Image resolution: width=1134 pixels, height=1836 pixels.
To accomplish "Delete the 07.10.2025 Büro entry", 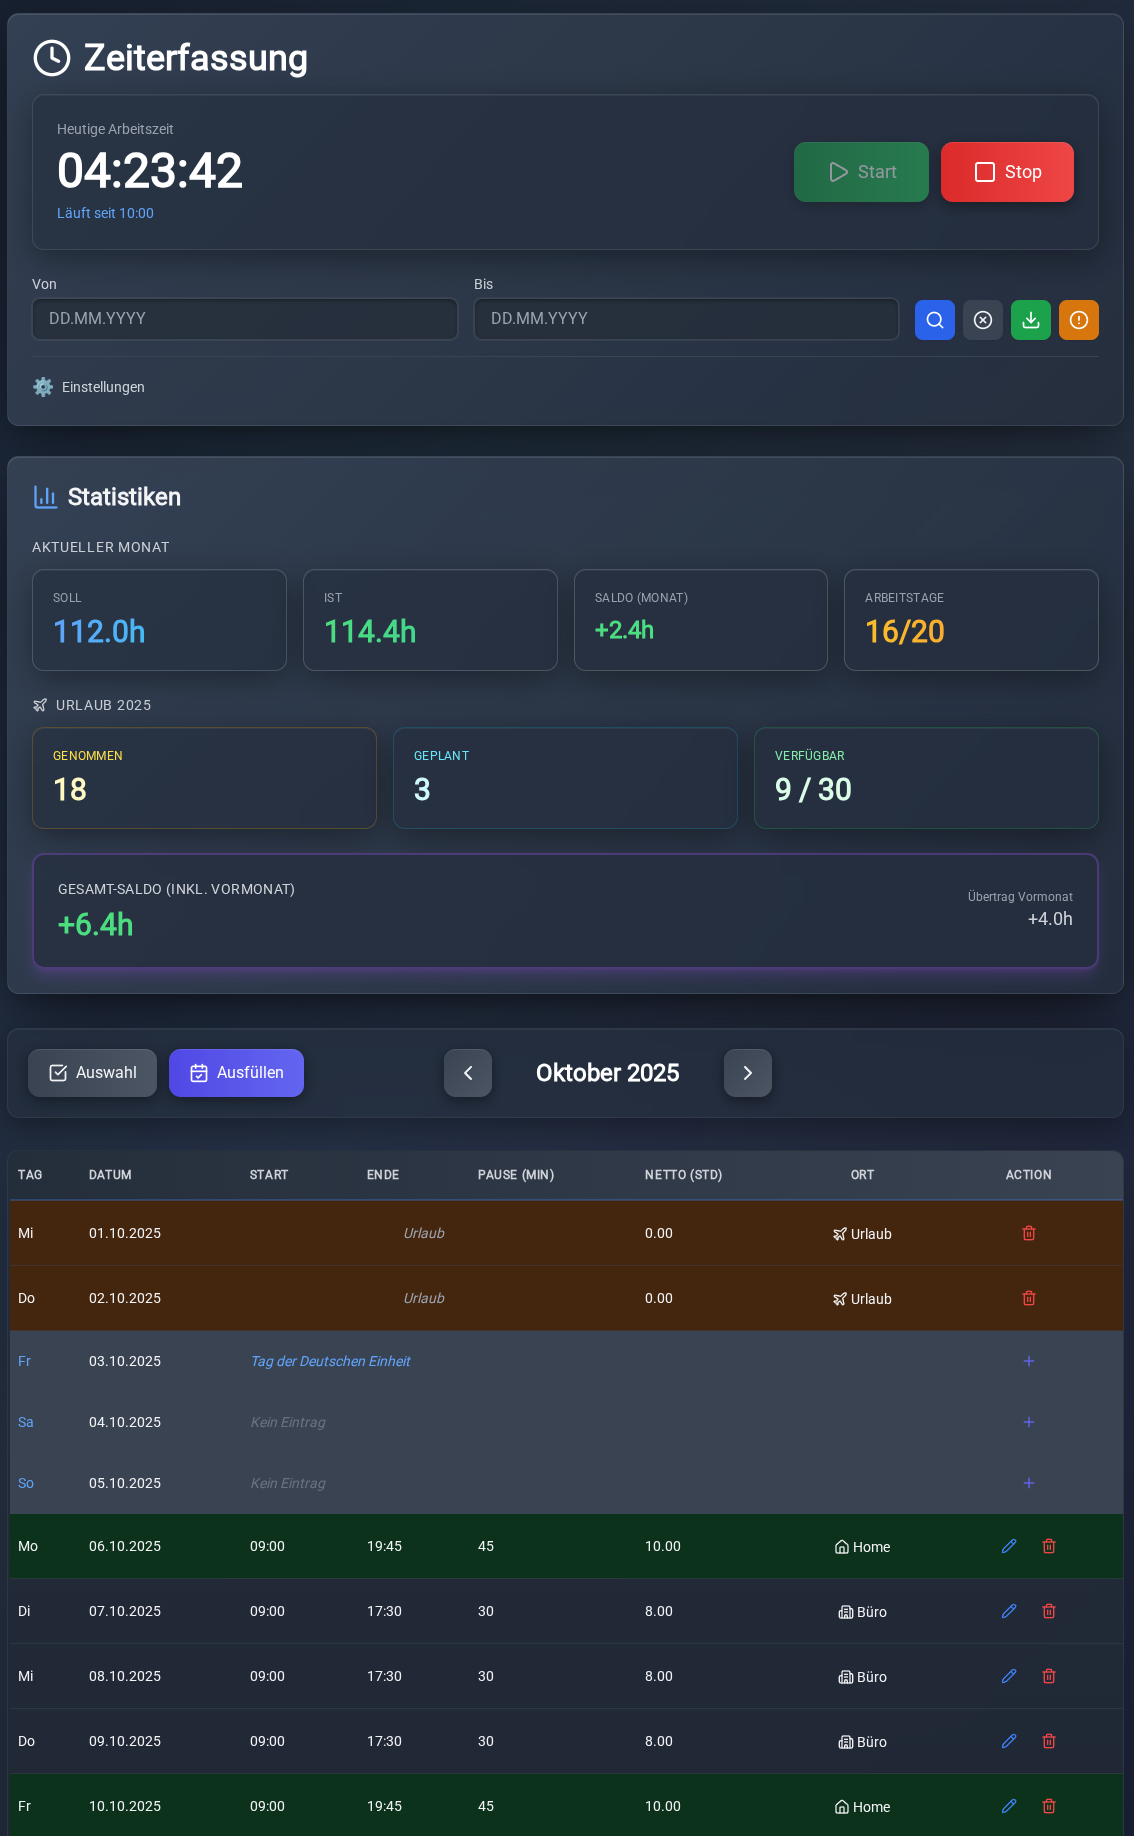I will (1048, 1611).
